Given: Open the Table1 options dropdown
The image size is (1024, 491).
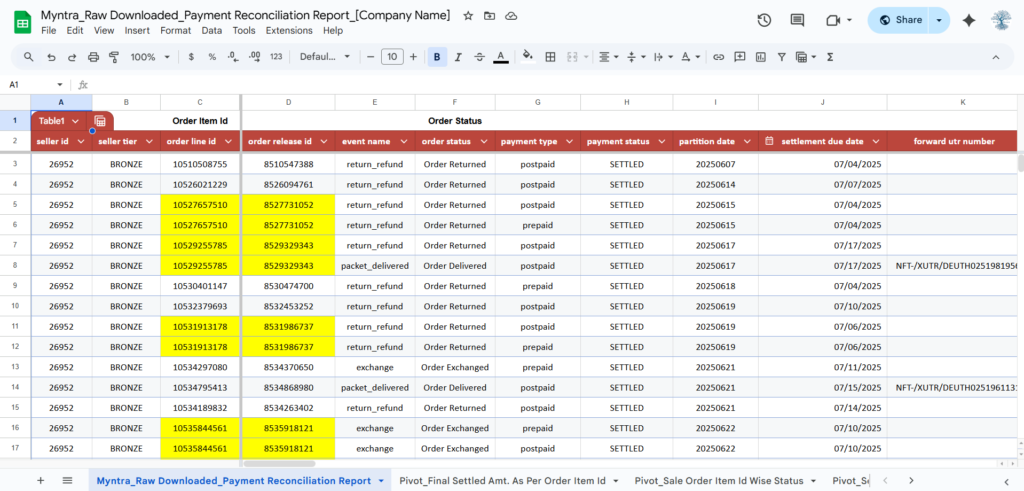Looking at the screenshot, I should tap(76, 121).
